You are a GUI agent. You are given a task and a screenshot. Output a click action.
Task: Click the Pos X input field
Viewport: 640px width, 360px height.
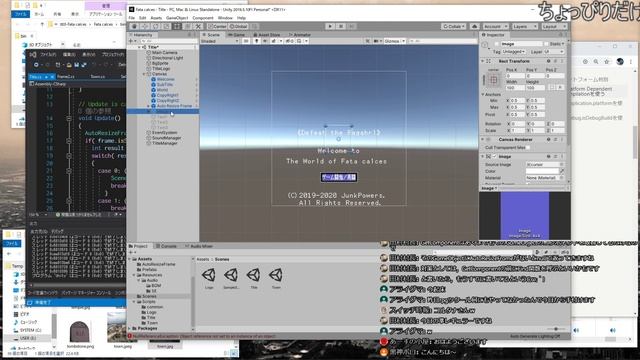[x=515, y=76]
